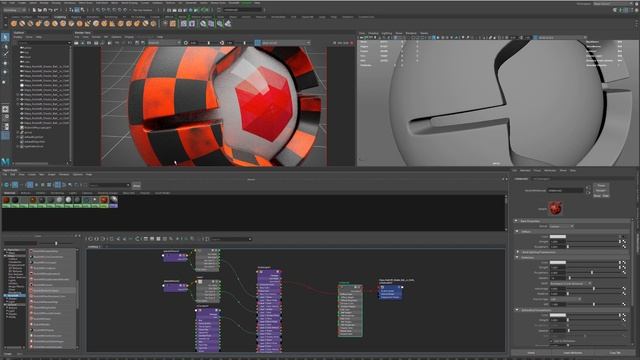The width and height of the screenshot is (640, 360).
Task: Click the Maya logo icon in toolbox
Action: coord(5,162)
